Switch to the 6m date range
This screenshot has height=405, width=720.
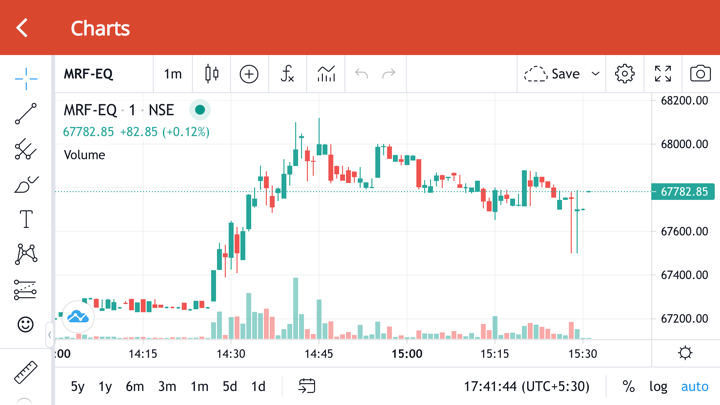point(135,387)
